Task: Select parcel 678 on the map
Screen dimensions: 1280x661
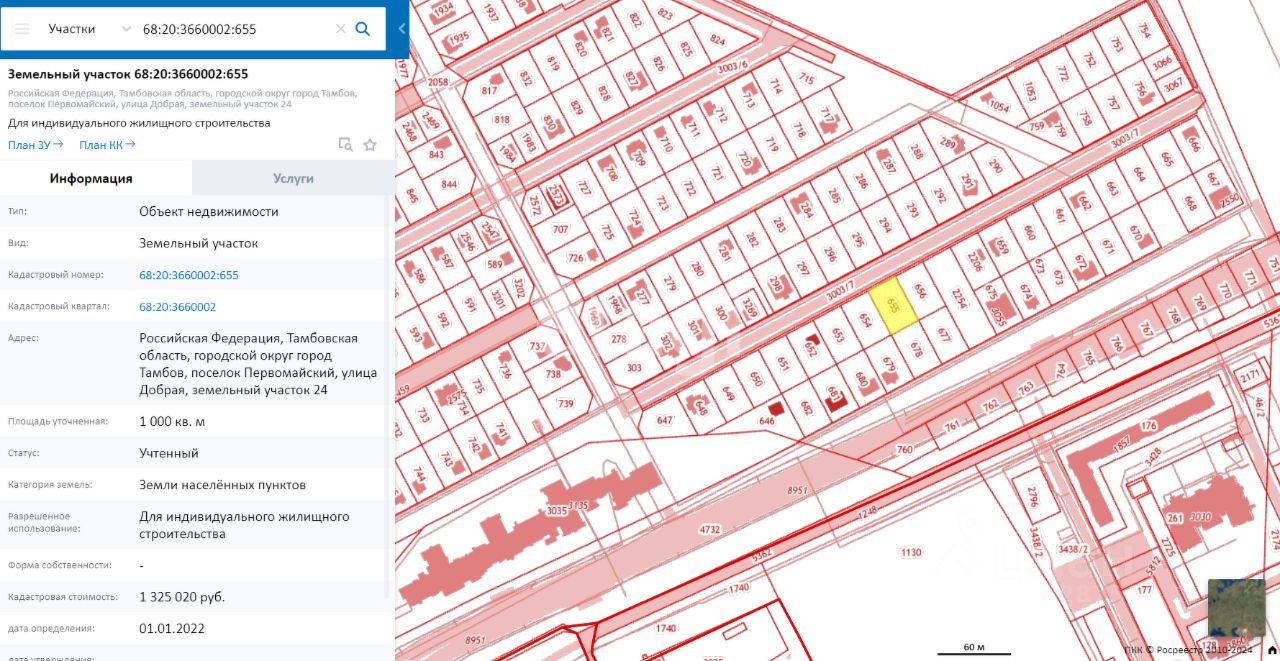Action: point(915,348)
